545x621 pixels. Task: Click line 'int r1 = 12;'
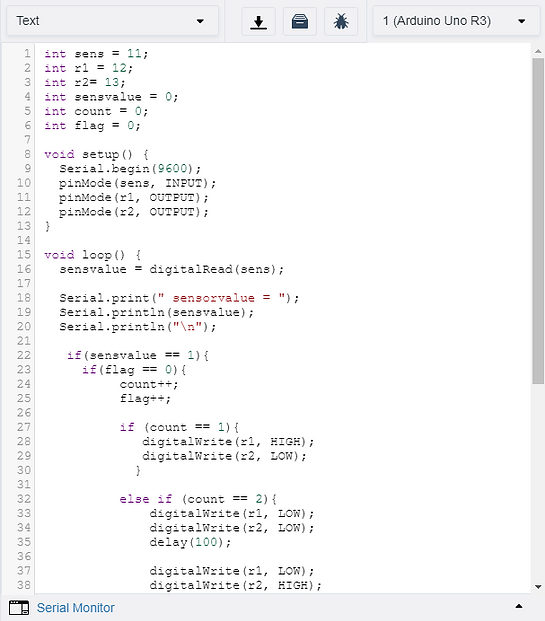coord(89,68)
